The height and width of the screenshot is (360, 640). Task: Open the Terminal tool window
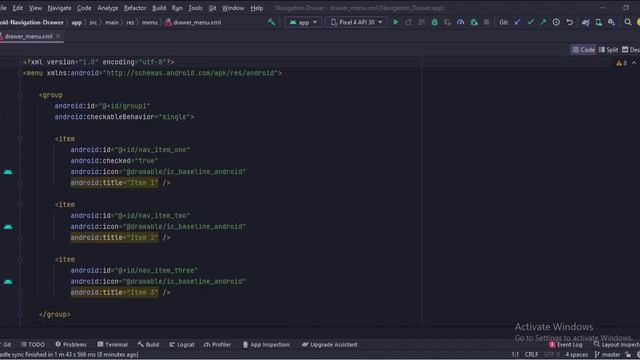point(113,344)
